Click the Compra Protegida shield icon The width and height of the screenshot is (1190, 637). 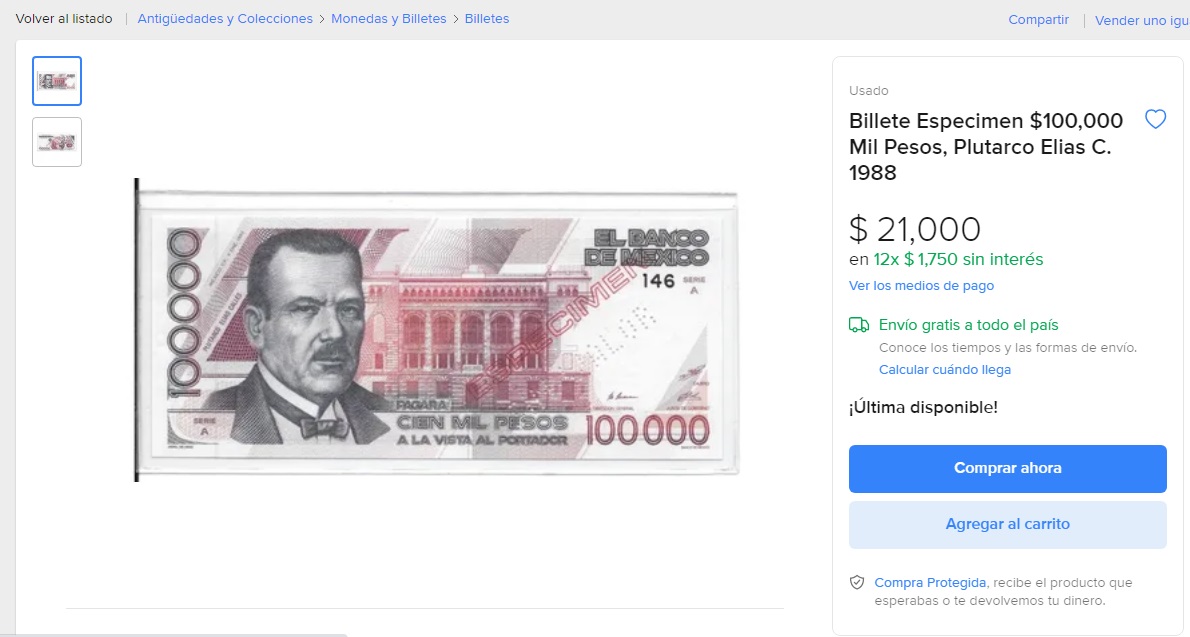click(x=857, y=582)
